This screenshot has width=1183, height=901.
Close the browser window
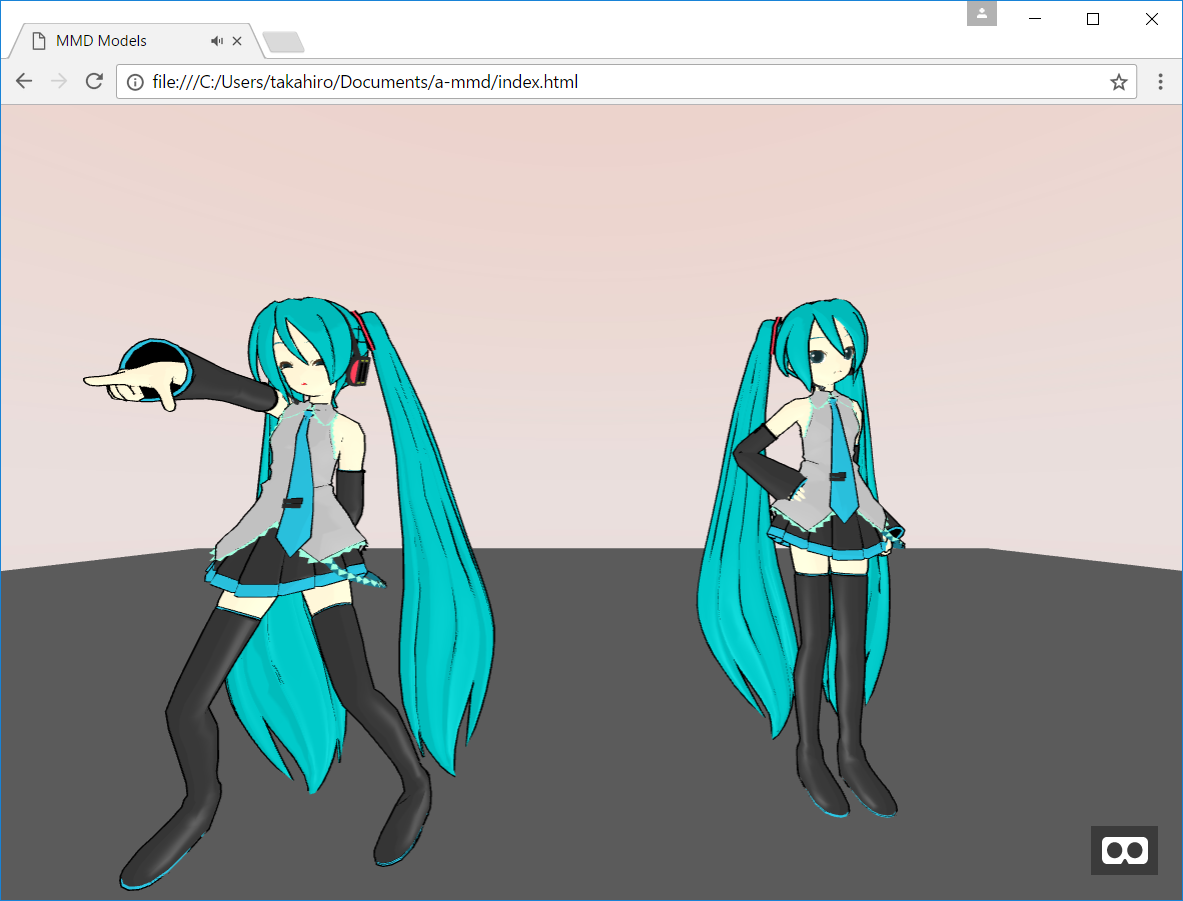tap(1151, 19)
